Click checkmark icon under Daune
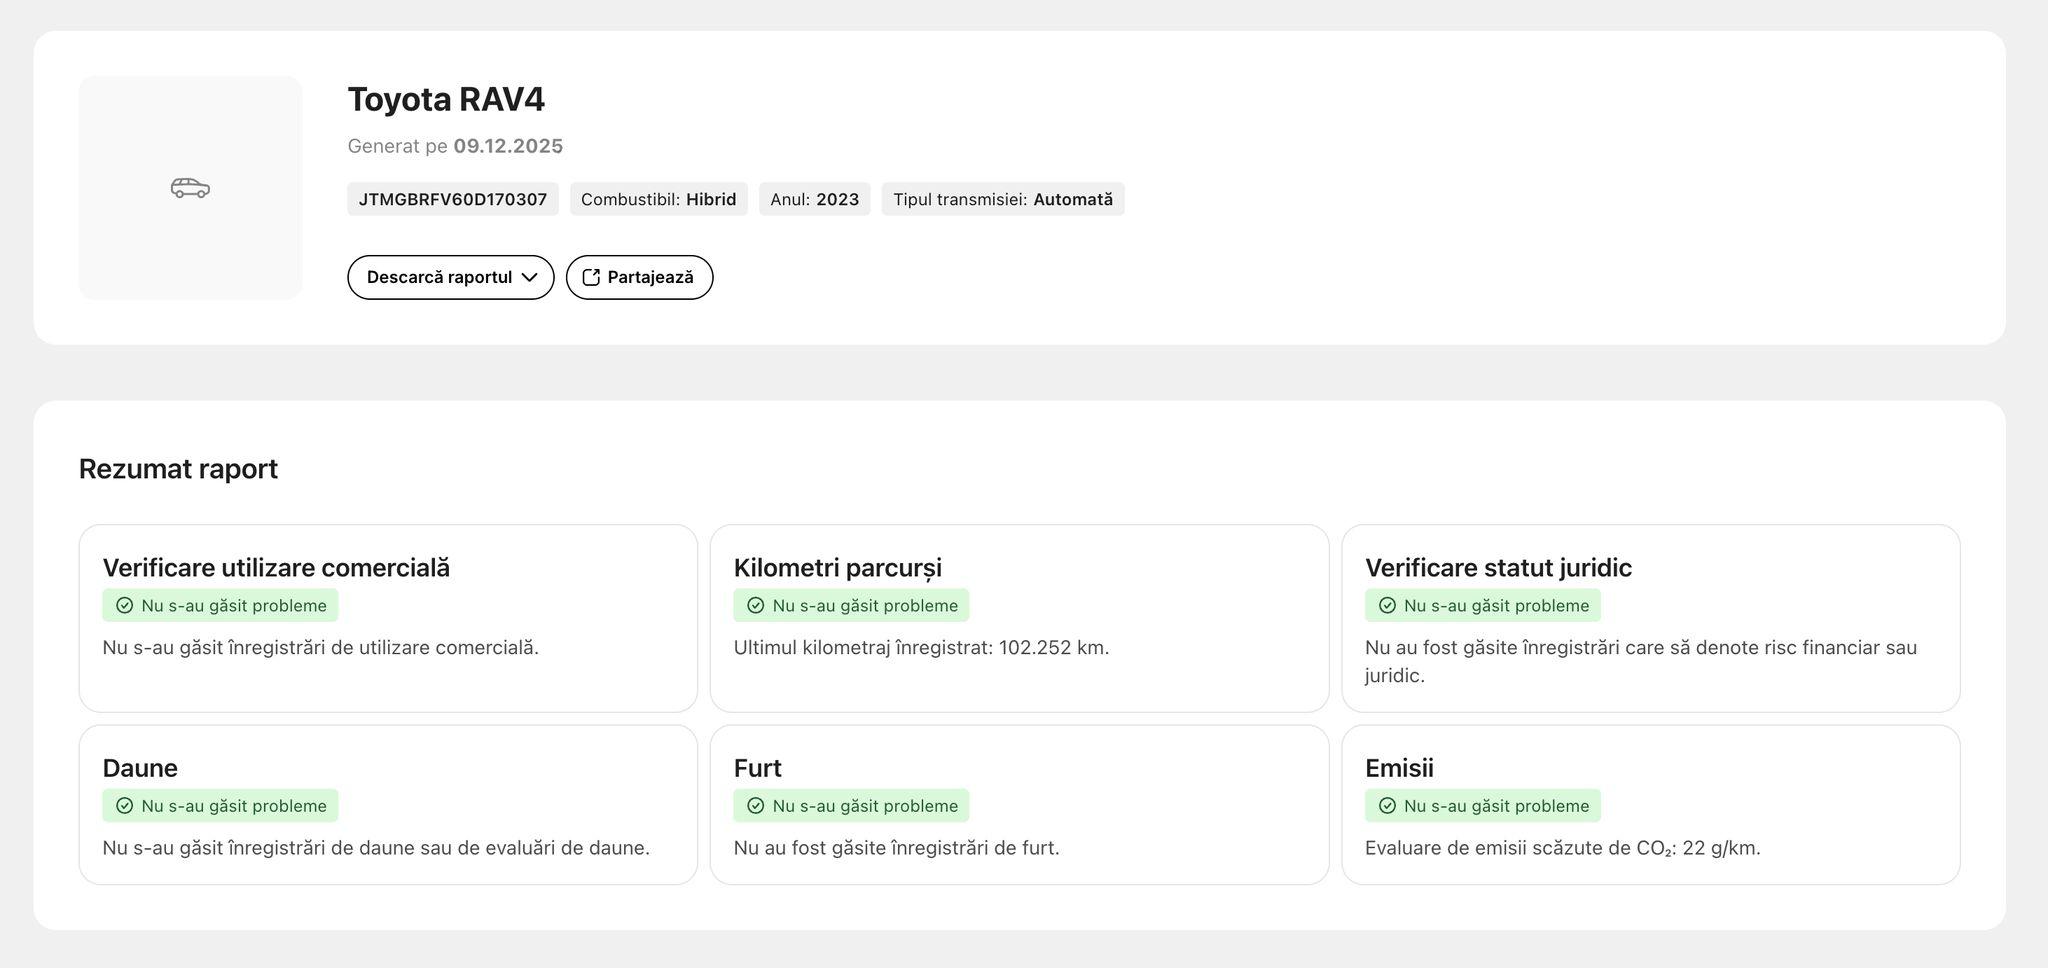 (x=125, y=806)
